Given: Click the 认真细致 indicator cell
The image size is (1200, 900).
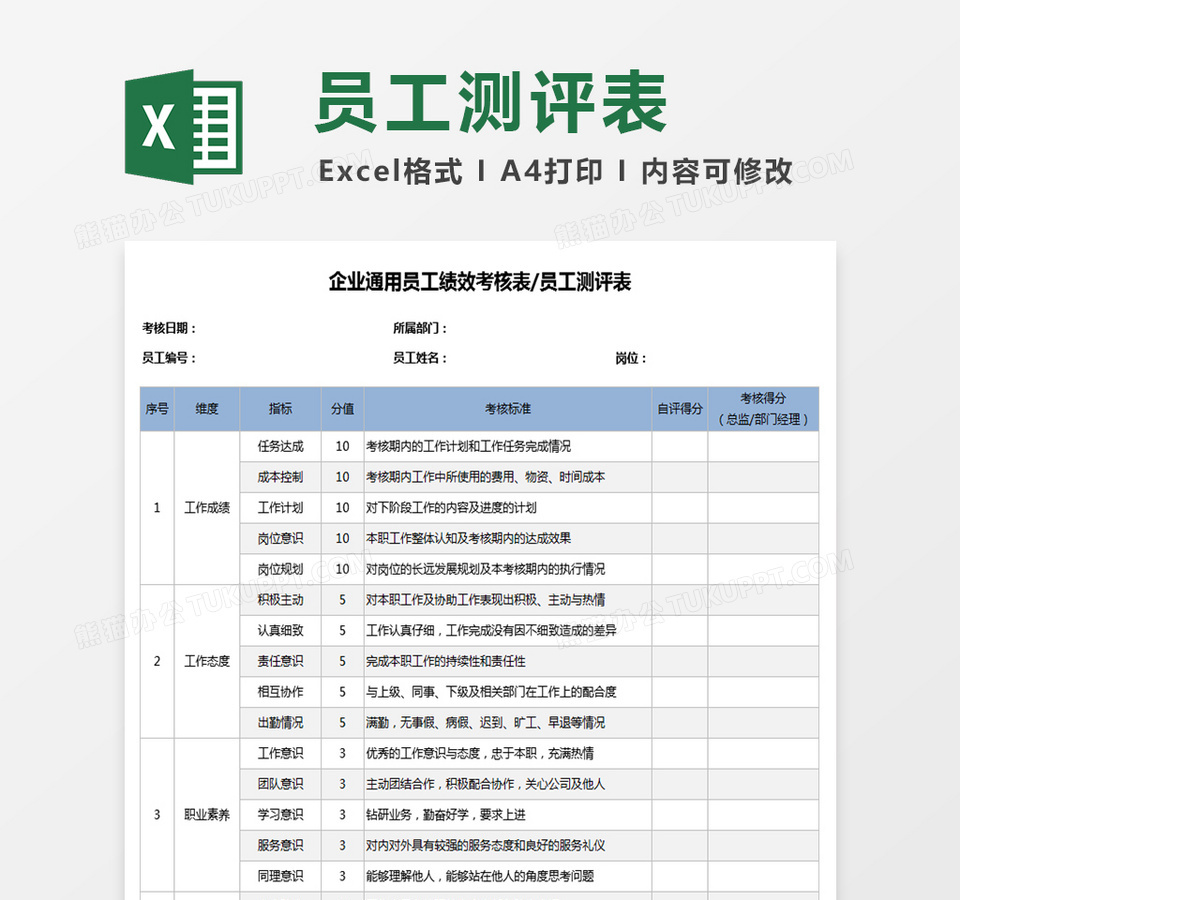Looking at the screenshot, I should point(281,631).
